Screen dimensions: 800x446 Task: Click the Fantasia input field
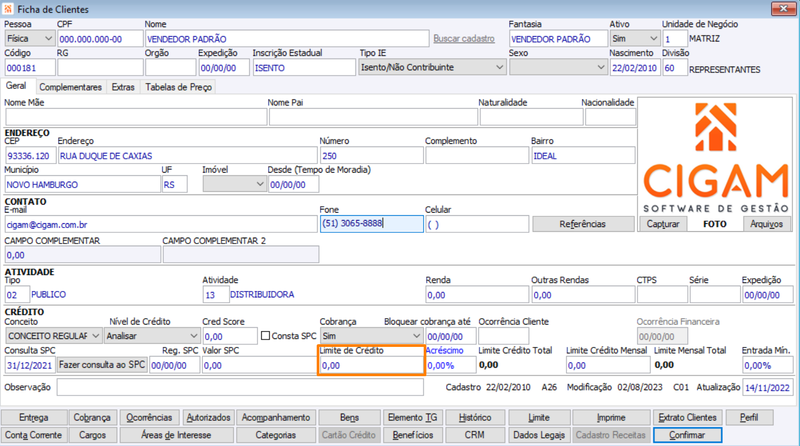coord(558,39)
